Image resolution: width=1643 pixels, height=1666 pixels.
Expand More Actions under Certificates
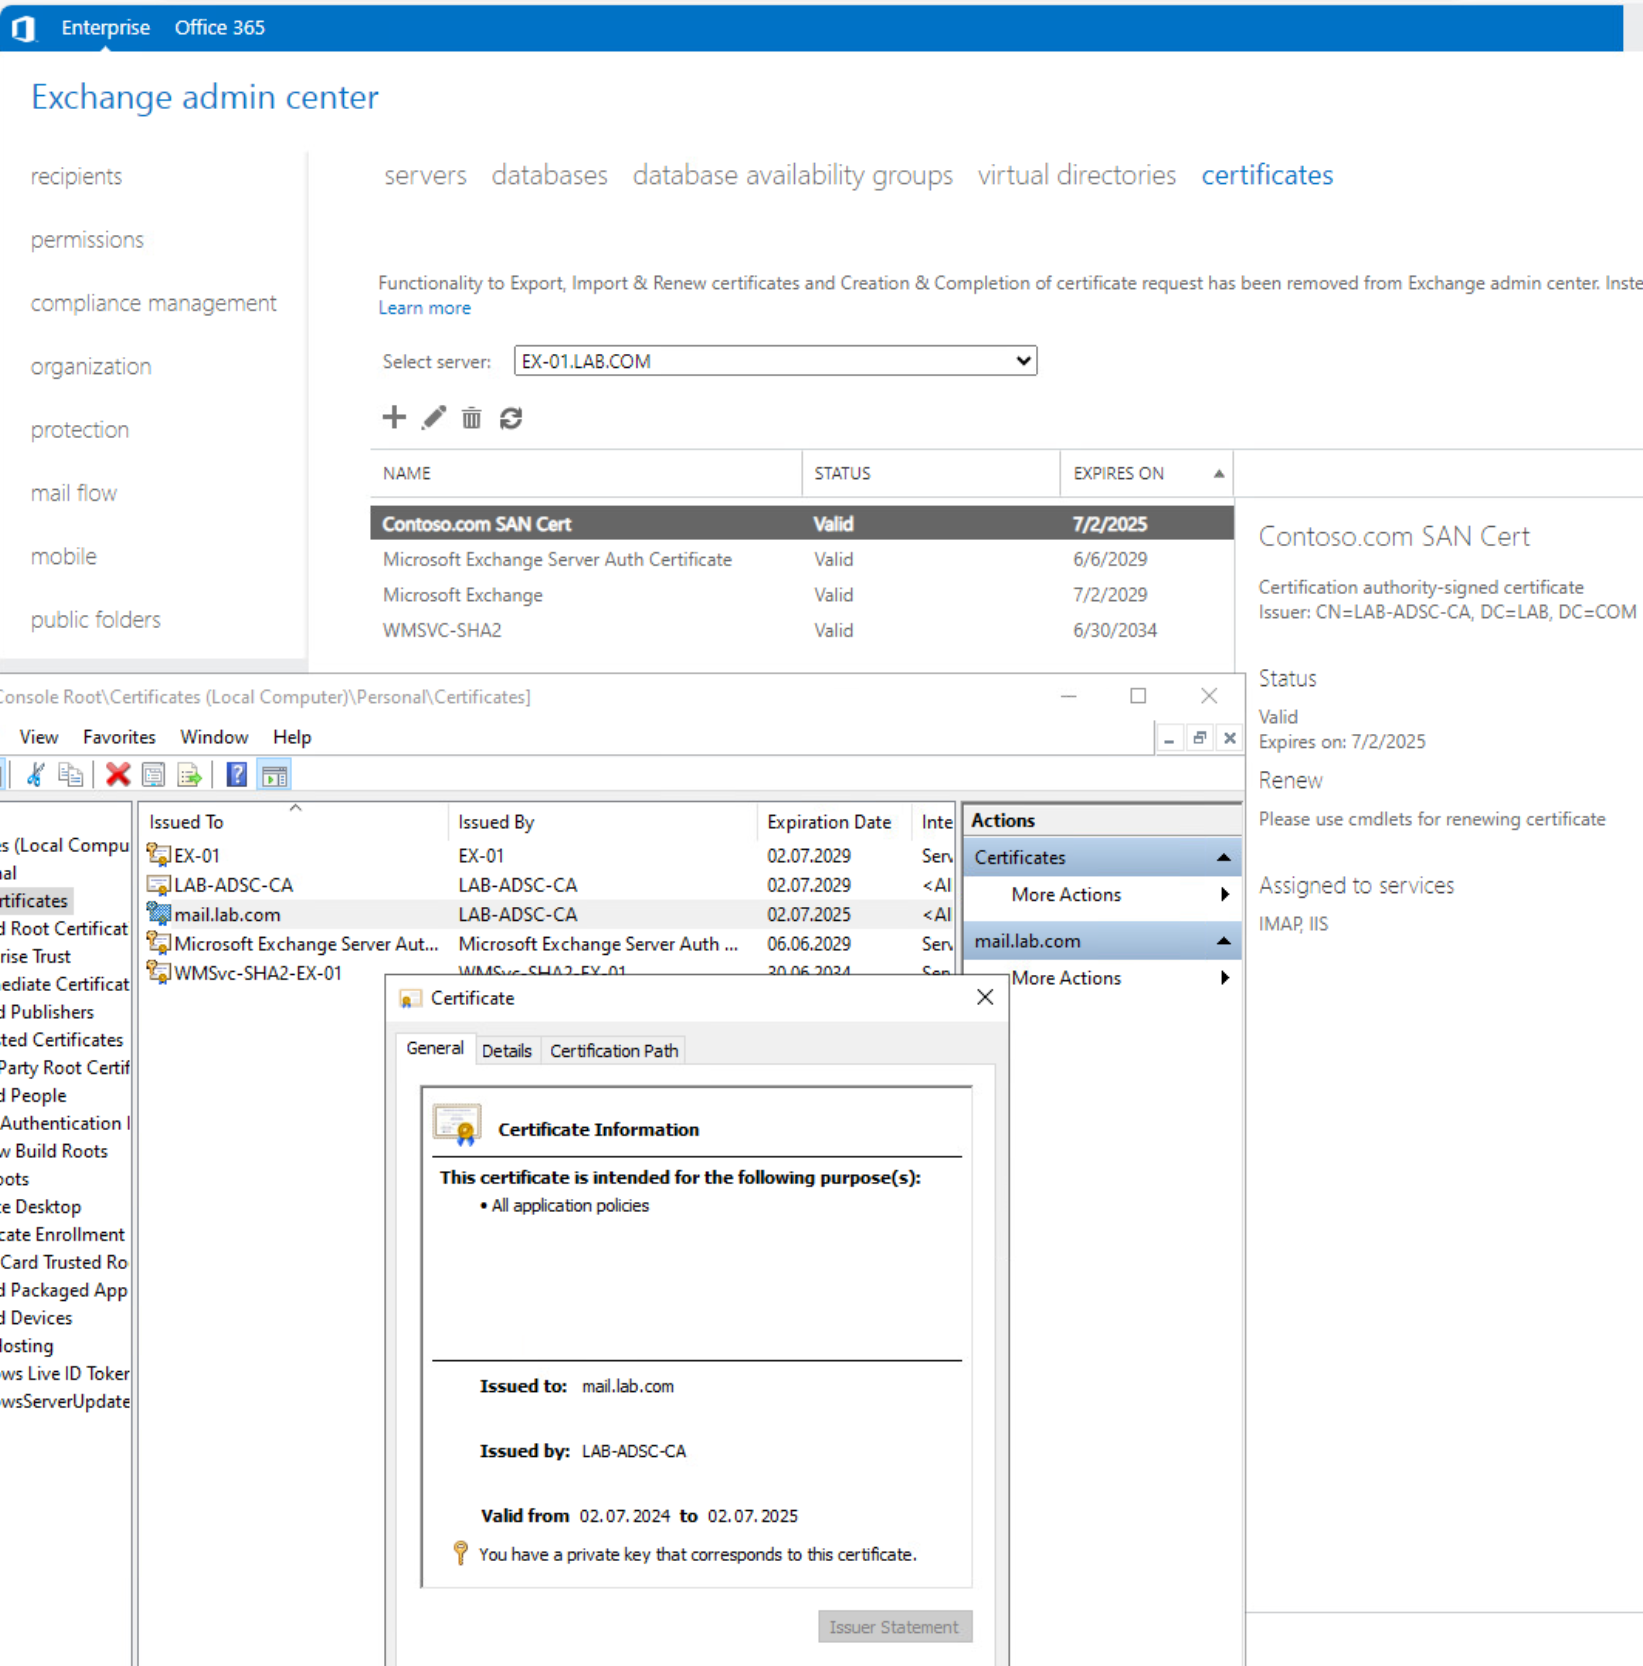pyautogui.click(x=1101, y=895)
